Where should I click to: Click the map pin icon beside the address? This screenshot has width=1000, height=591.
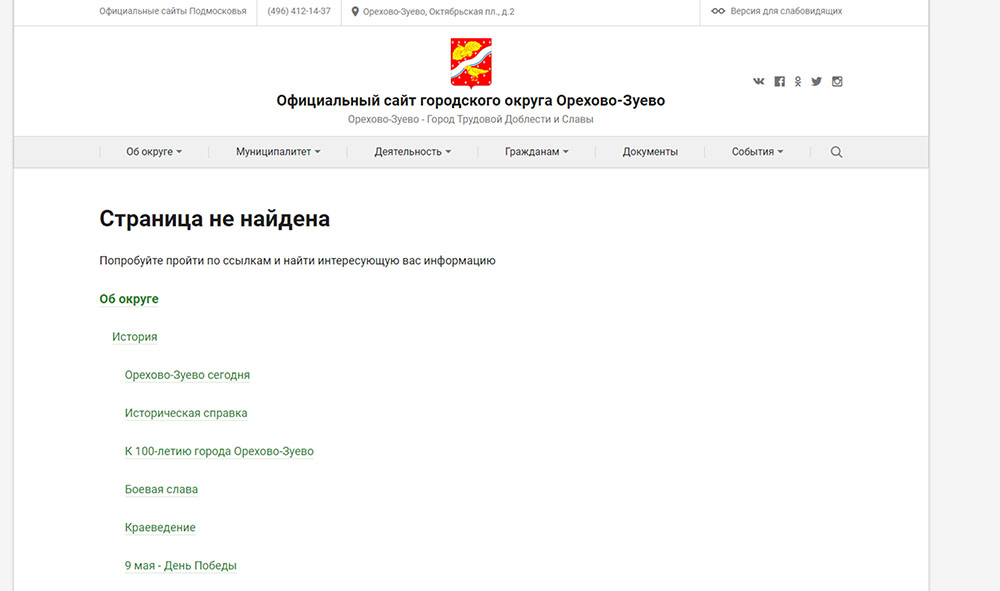pyautogui.click(x=355, y=11)
